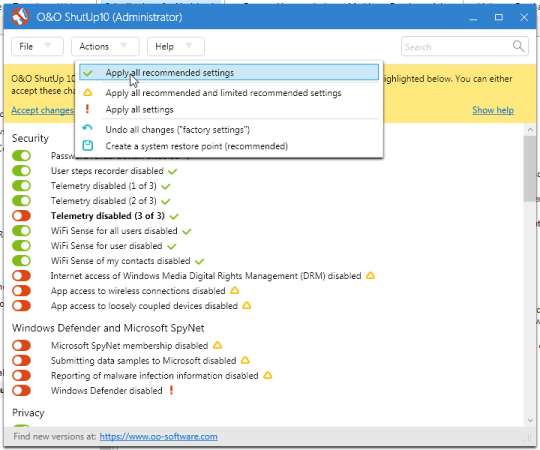Enable Reporting of malware infection information switch
The image size is (540, 450).
pos(21,375)
